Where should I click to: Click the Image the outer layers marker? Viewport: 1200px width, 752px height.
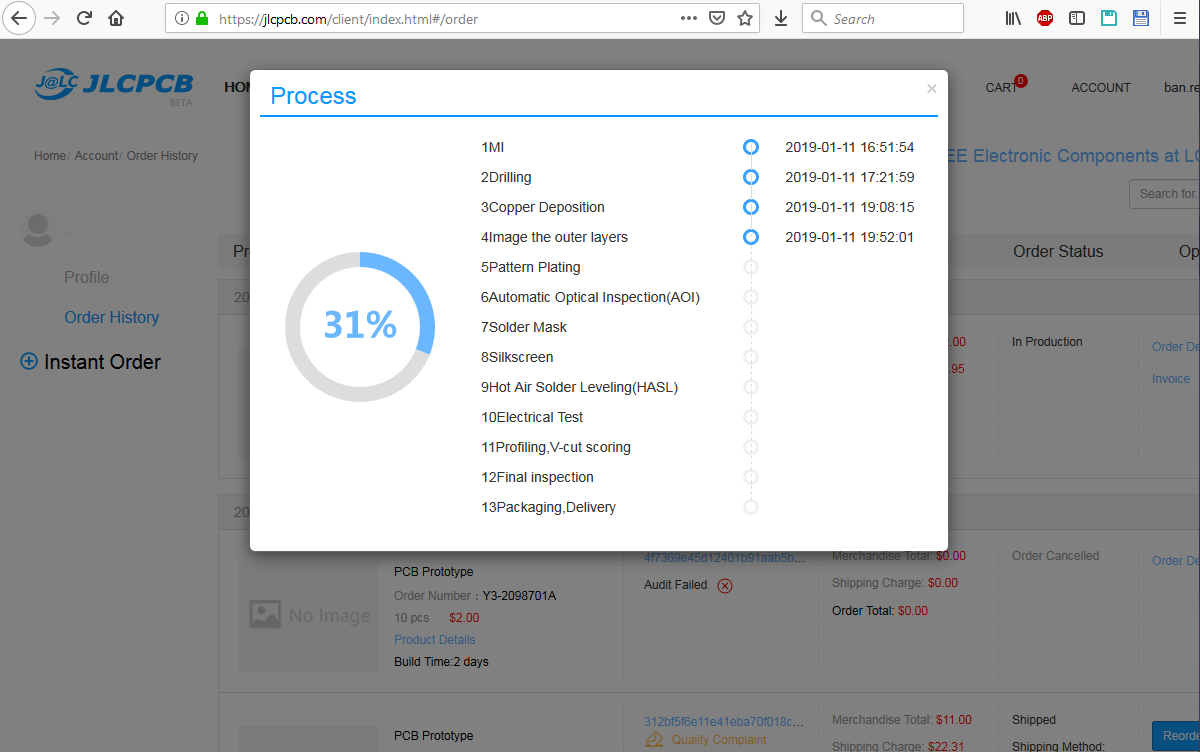pyautogui.click(x=751, y=237)
